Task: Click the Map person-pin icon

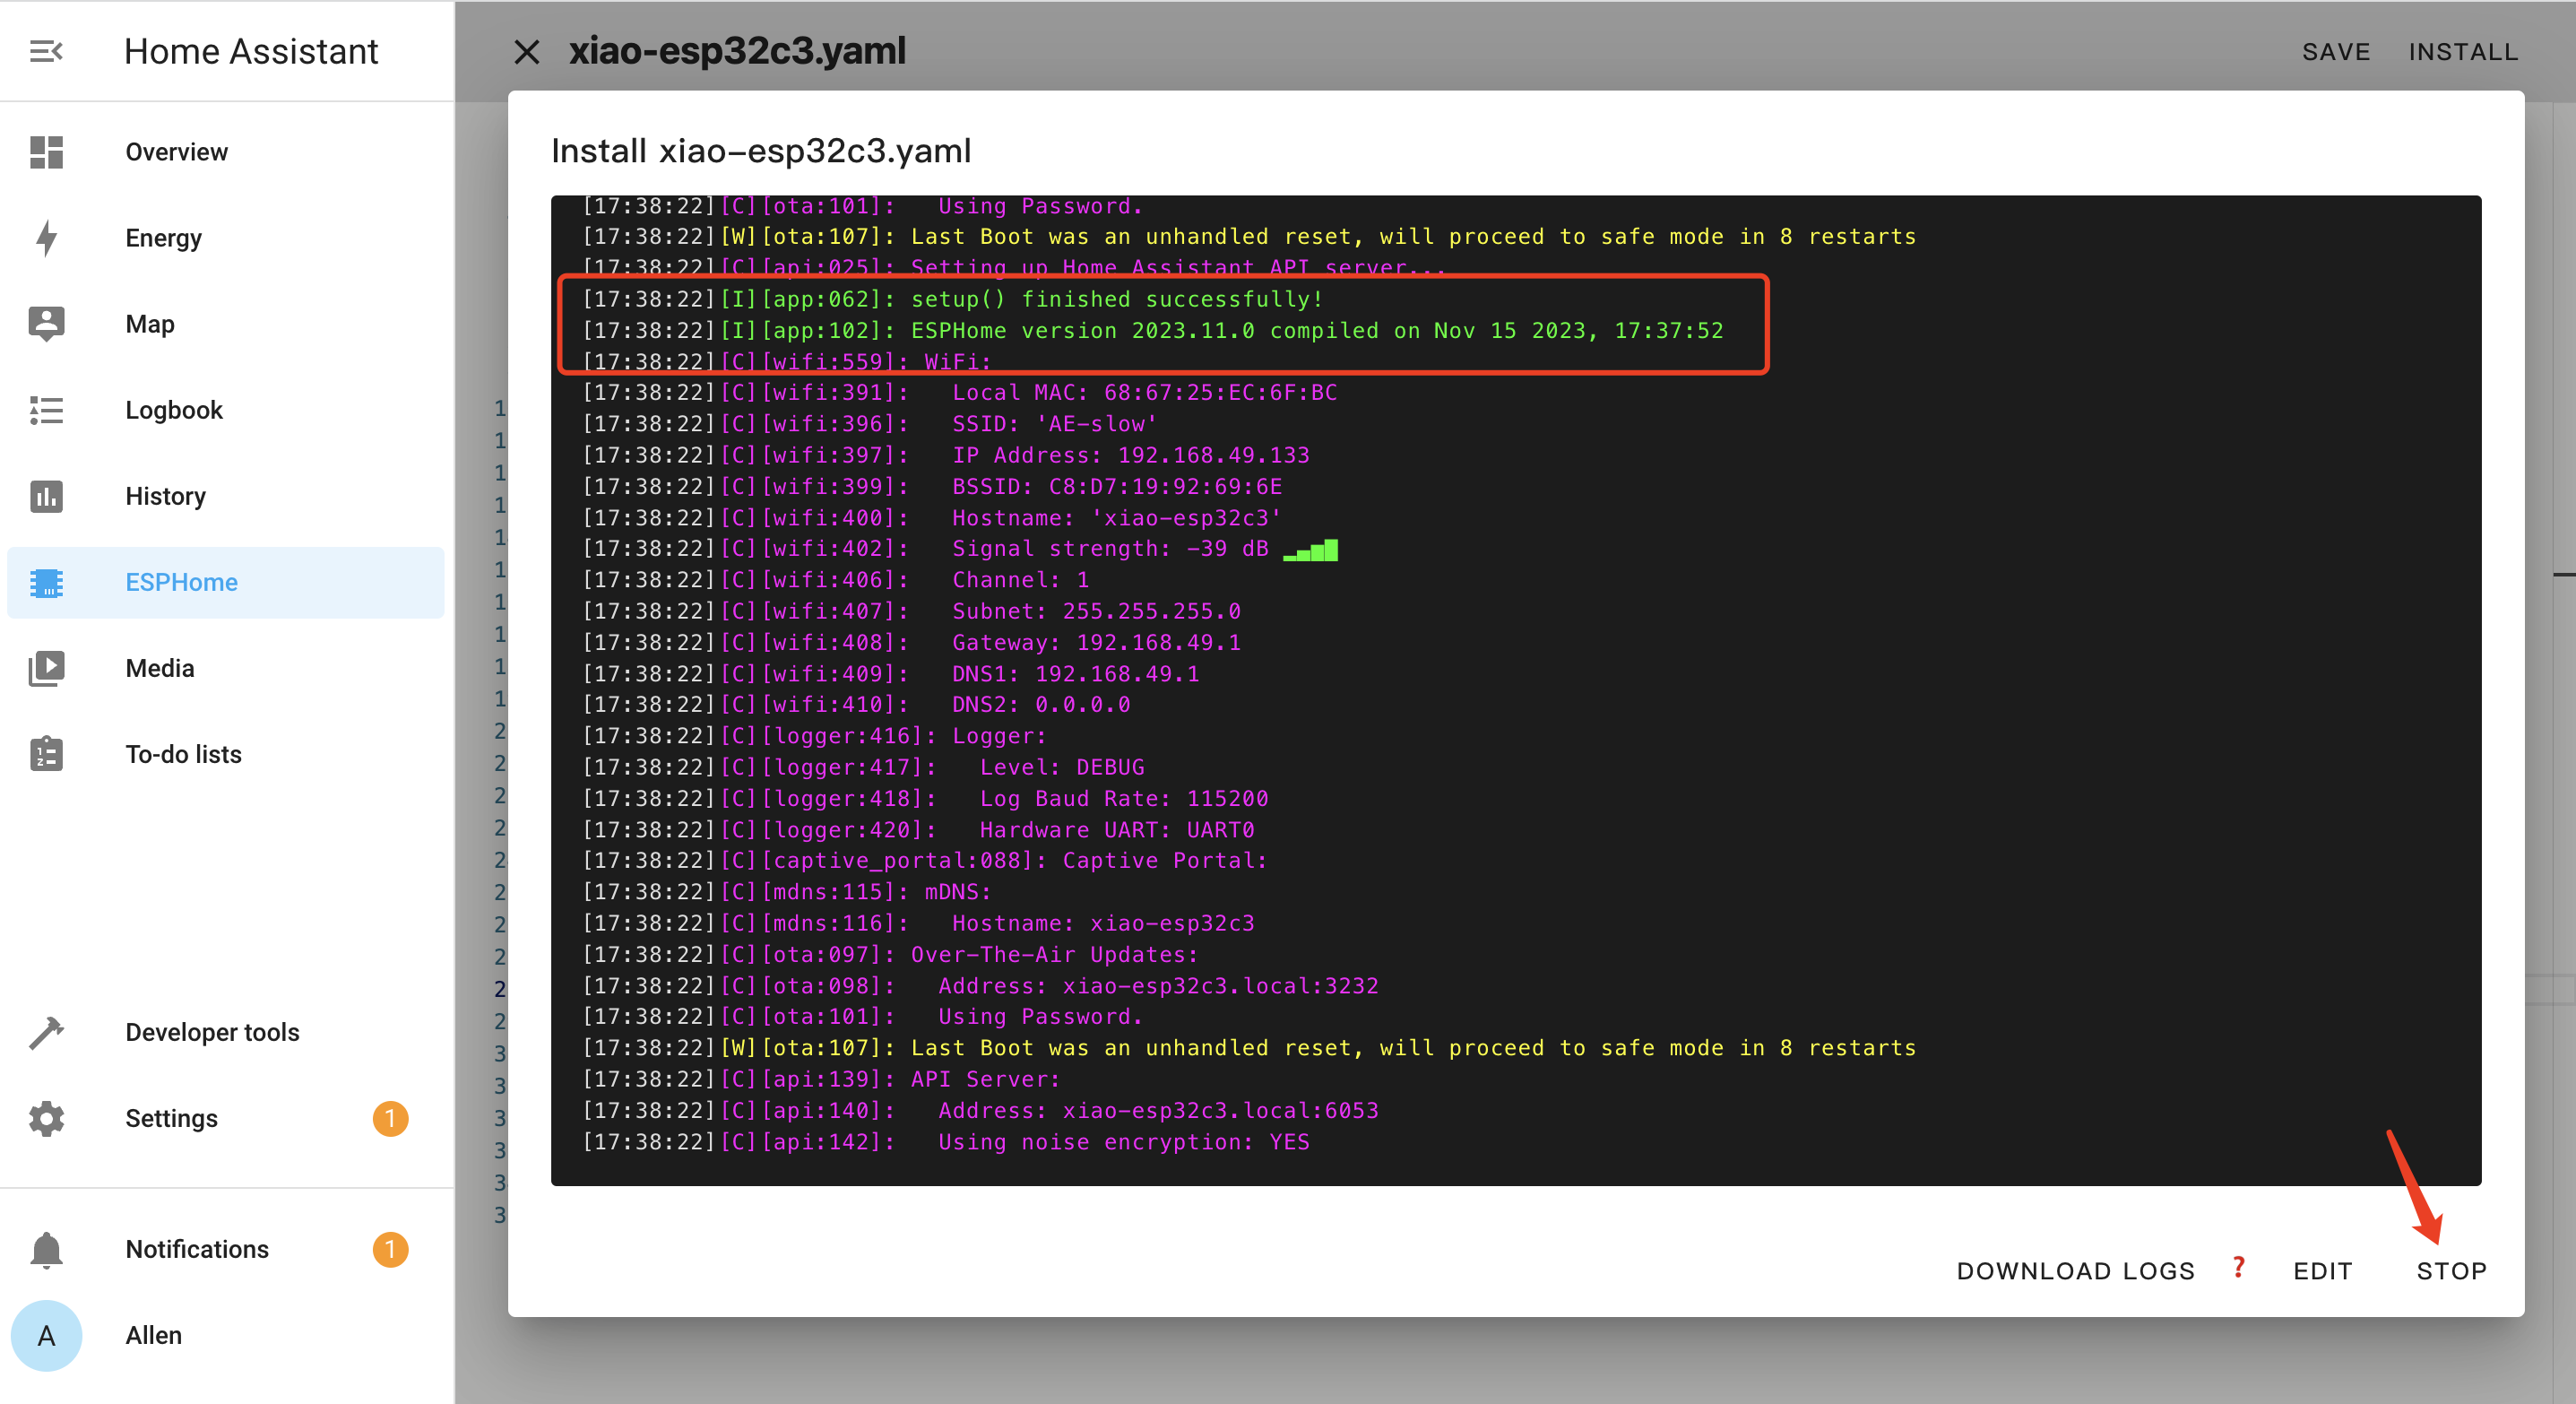Action: pyautogui.click(x=46, y=324)
